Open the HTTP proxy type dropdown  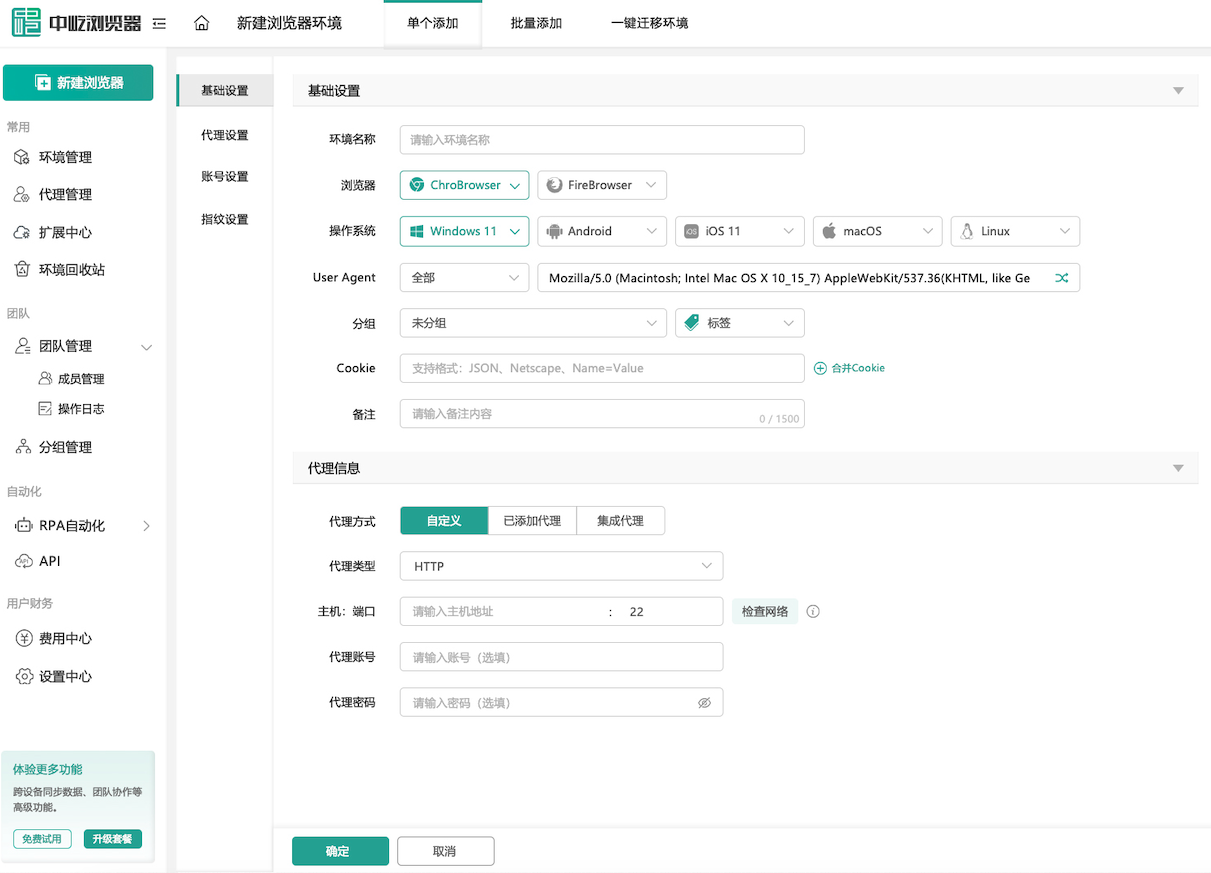561,566
